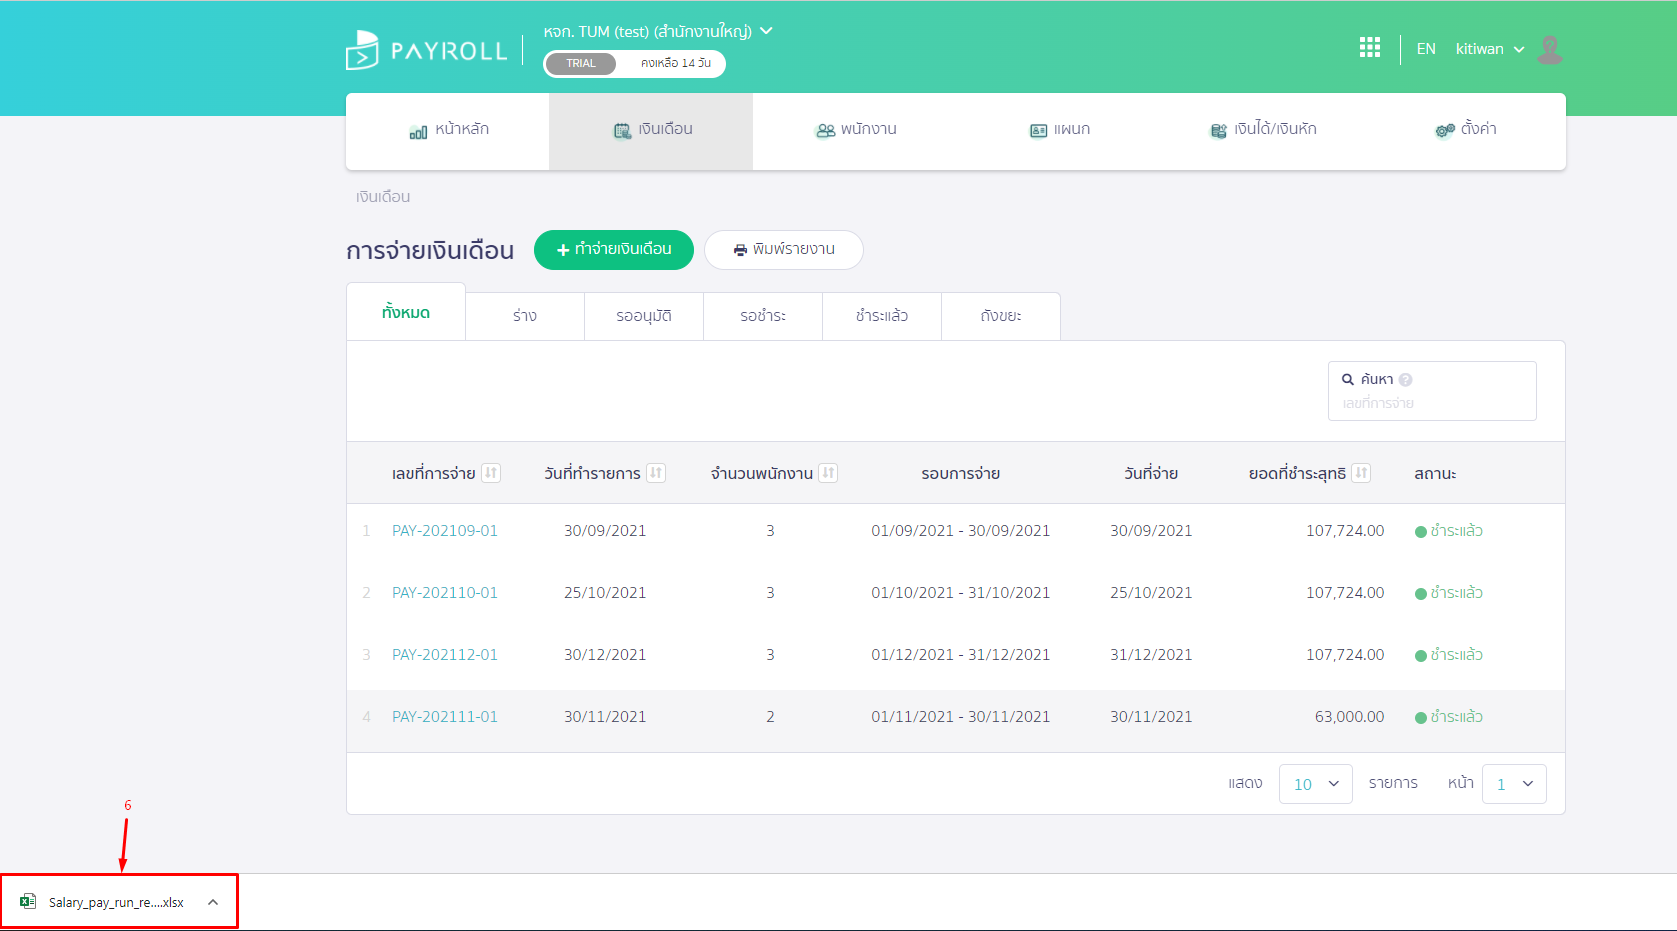Click the magnifier icon in the search box
Image resolution: width=1677 pixels, height=931 pixels.
coord(1348,378)
